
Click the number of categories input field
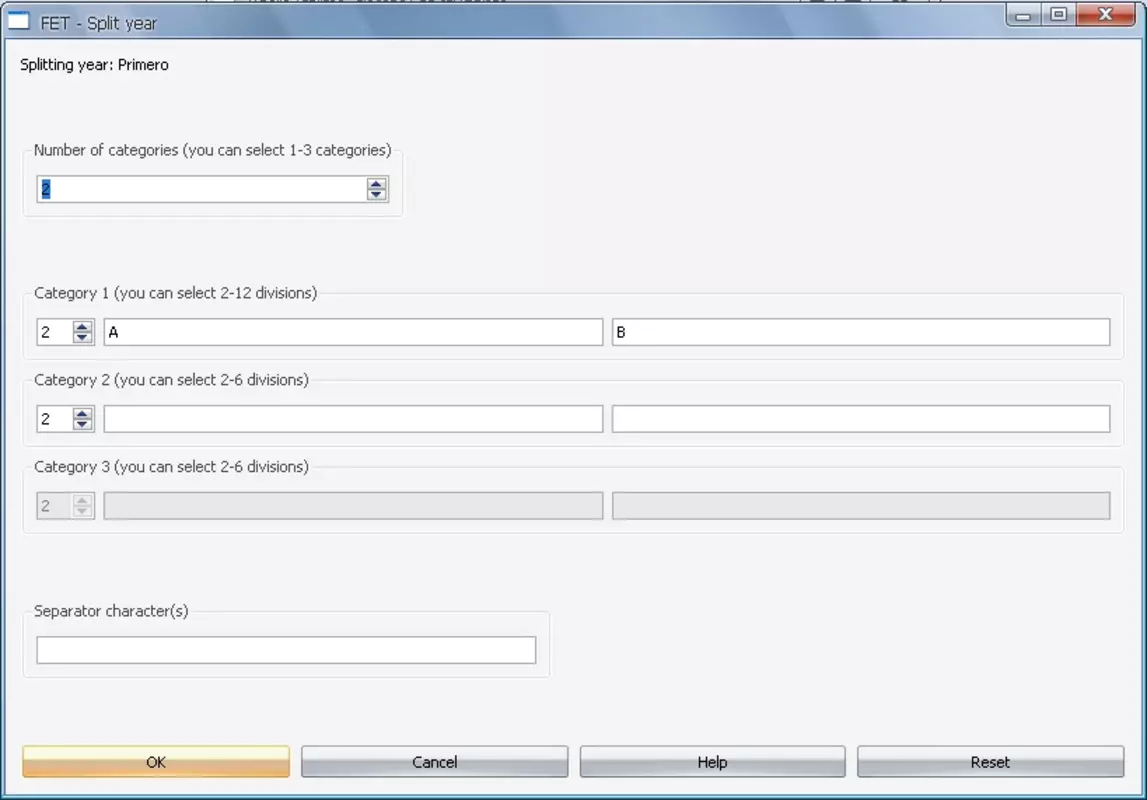coord(202,189)
